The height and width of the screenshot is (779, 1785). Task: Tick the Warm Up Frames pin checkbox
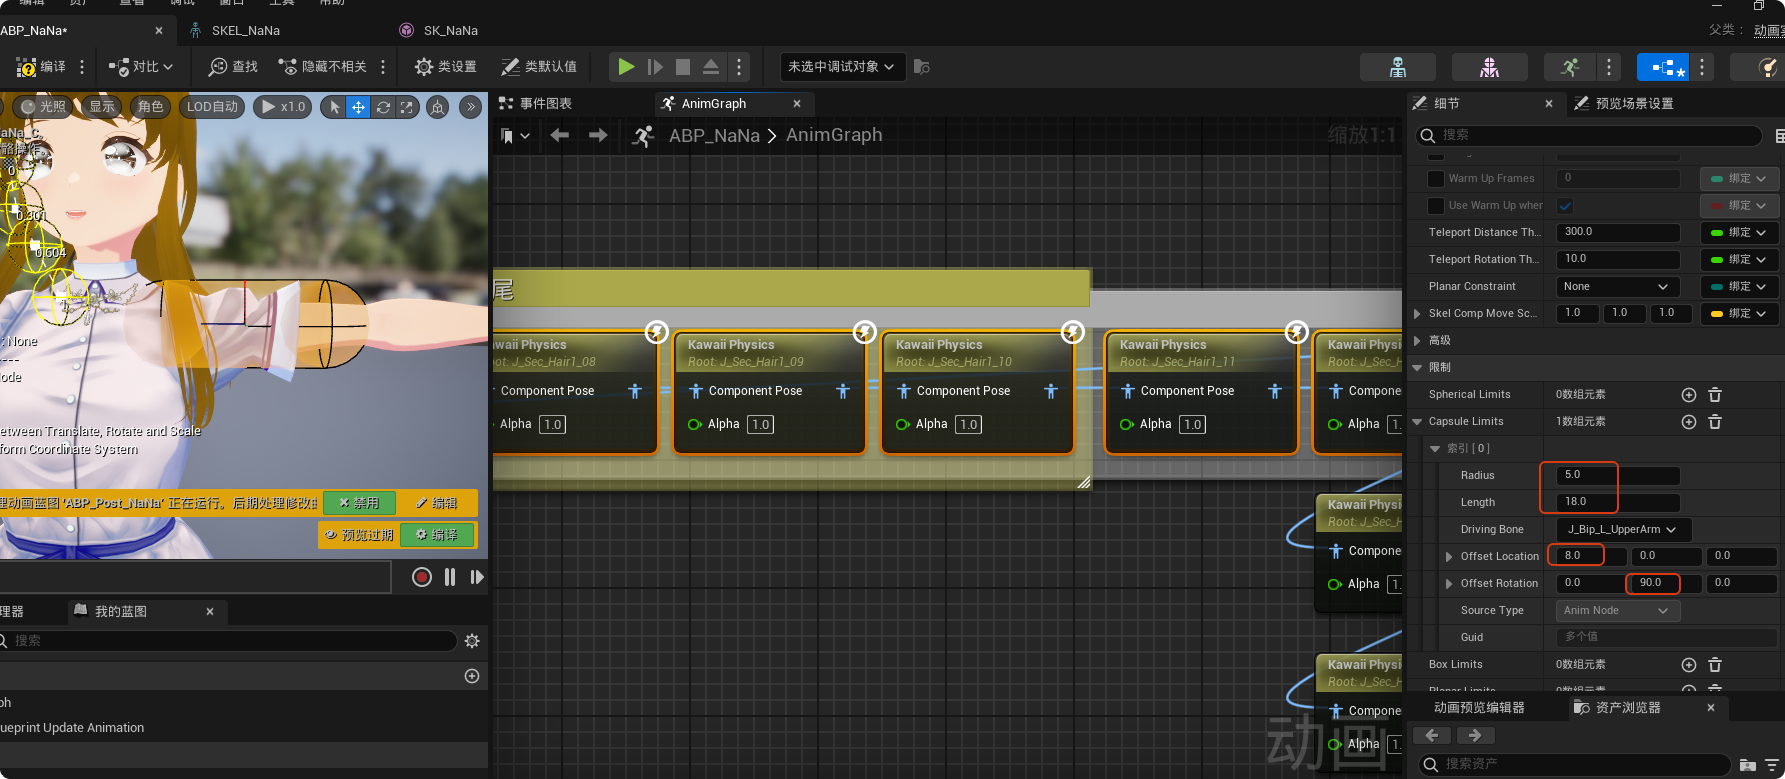point(1436,179)
